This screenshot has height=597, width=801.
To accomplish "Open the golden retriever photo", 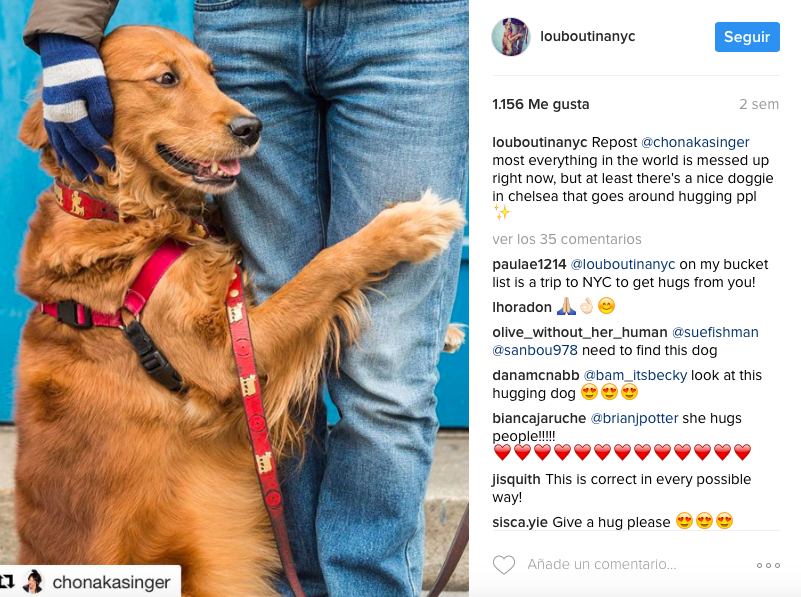I will pos(234,298).
